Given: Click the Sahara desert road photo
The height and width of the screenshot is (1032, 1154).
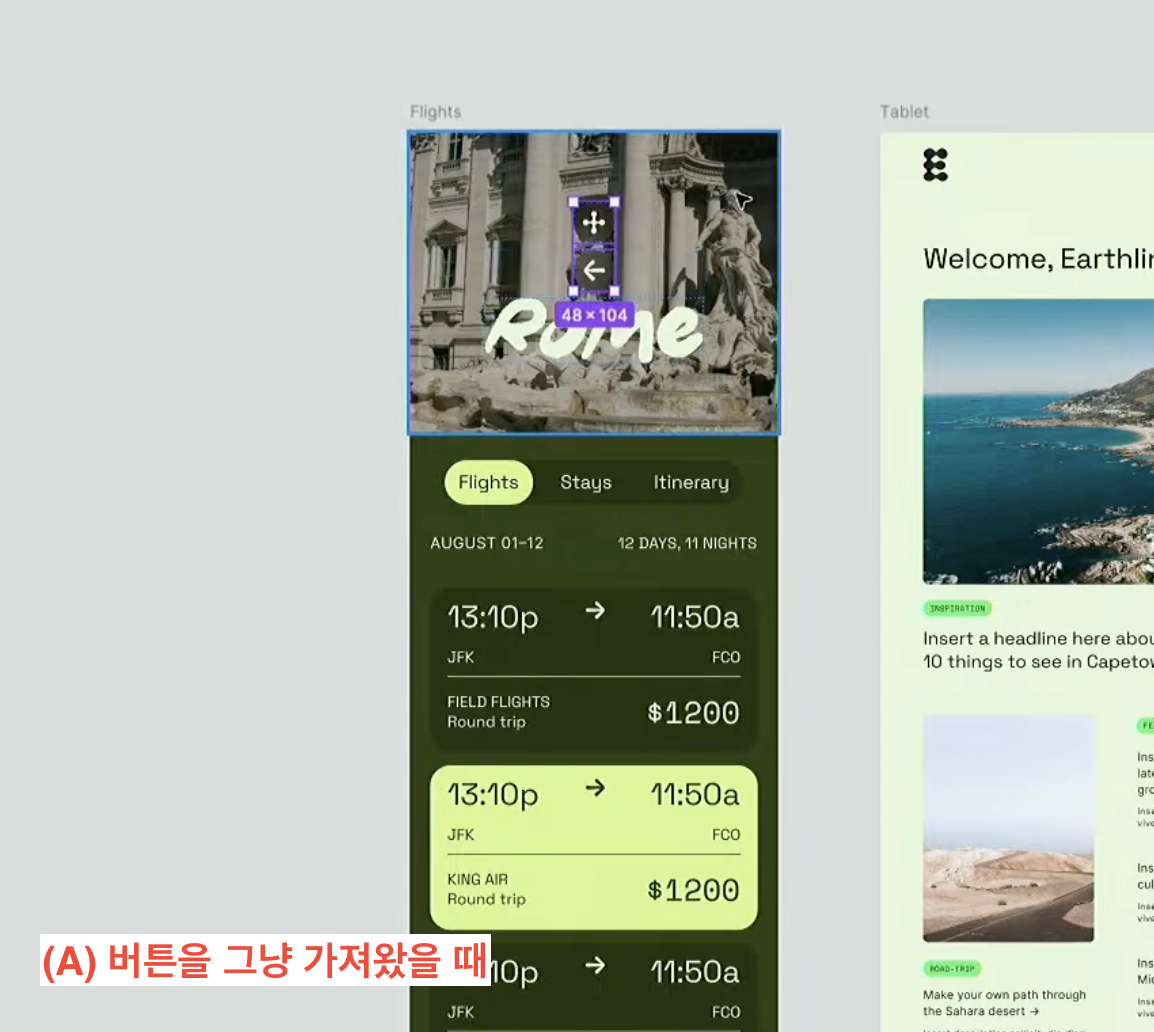Looking at the screenshot, I should pyautogui.click(x=1008, y=828).
